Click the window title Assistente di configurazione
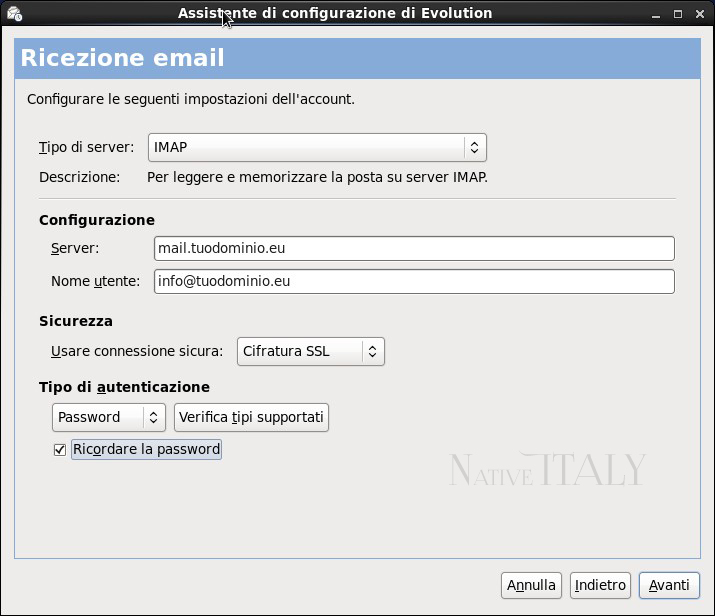Image resolution: width=715 pixels, height=616 pixels. point(335,13)
